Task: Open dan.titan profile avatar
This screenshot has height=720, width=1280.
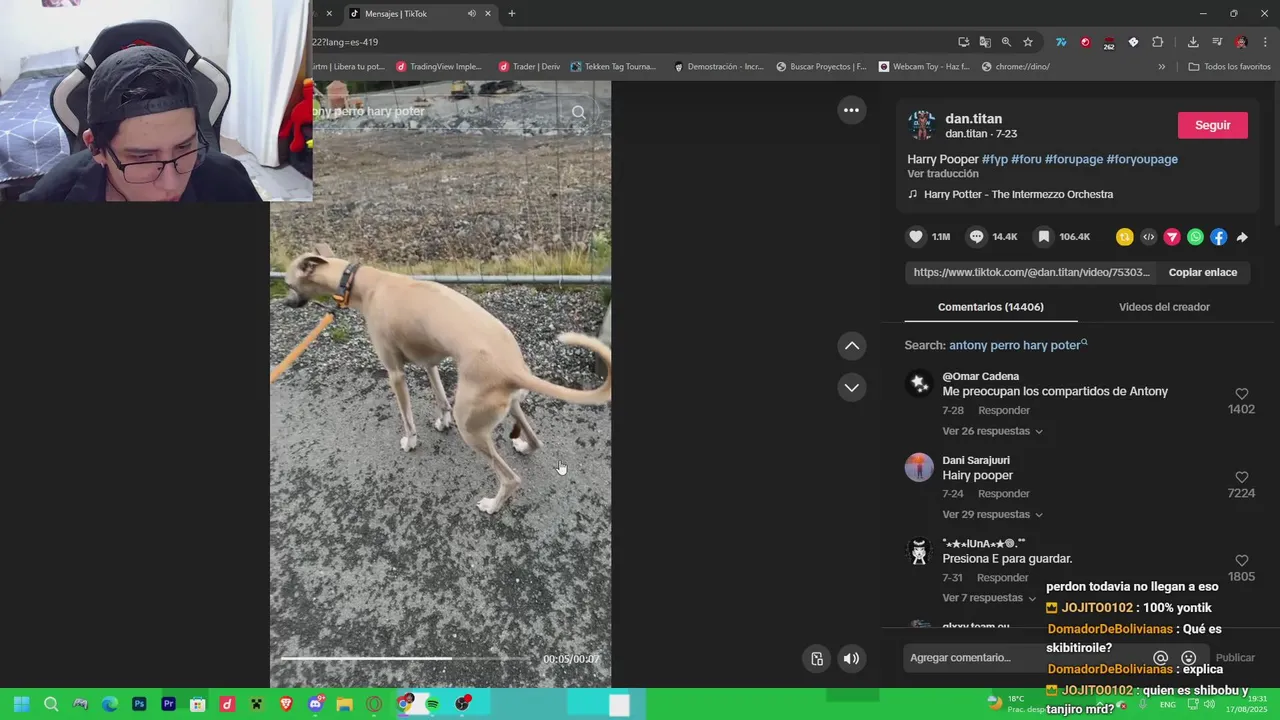Action: coord(921,125)
